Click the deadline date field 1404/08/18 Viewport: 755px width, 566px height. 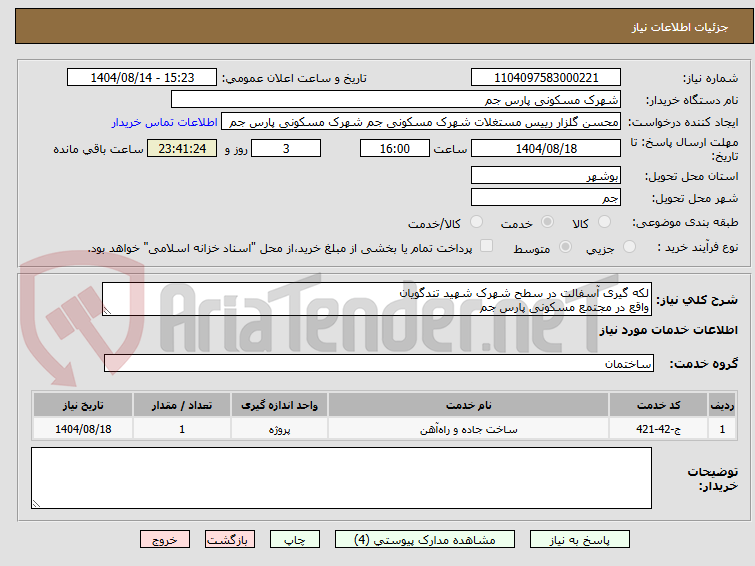pos(546,148)
